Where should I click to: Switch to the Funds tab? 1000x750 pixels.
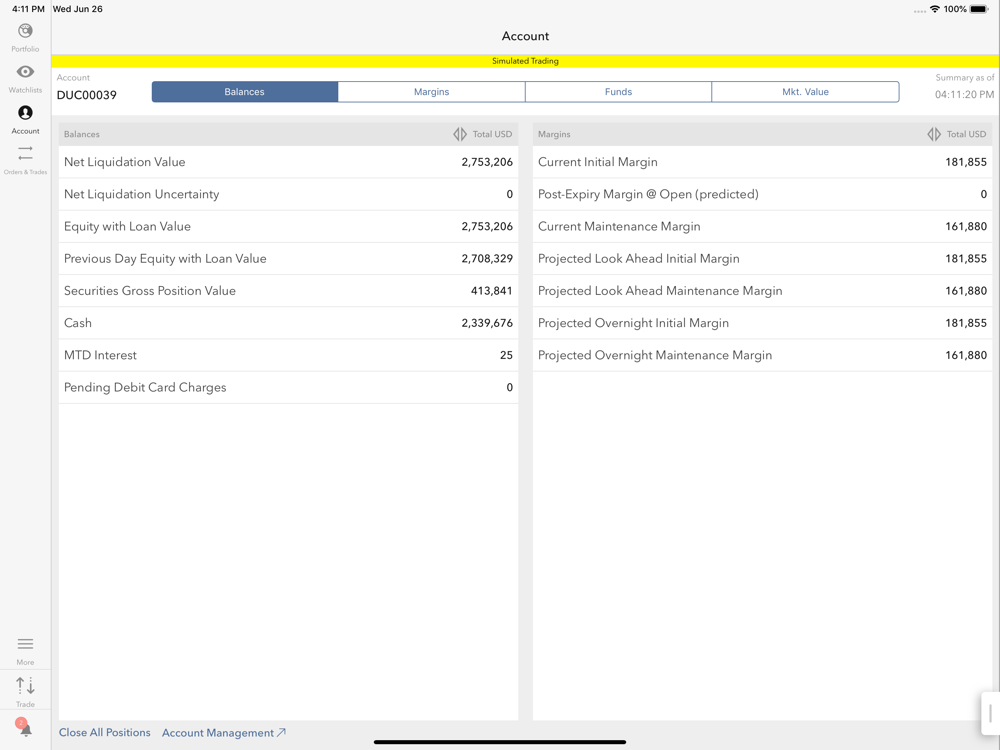coord(618,92)
